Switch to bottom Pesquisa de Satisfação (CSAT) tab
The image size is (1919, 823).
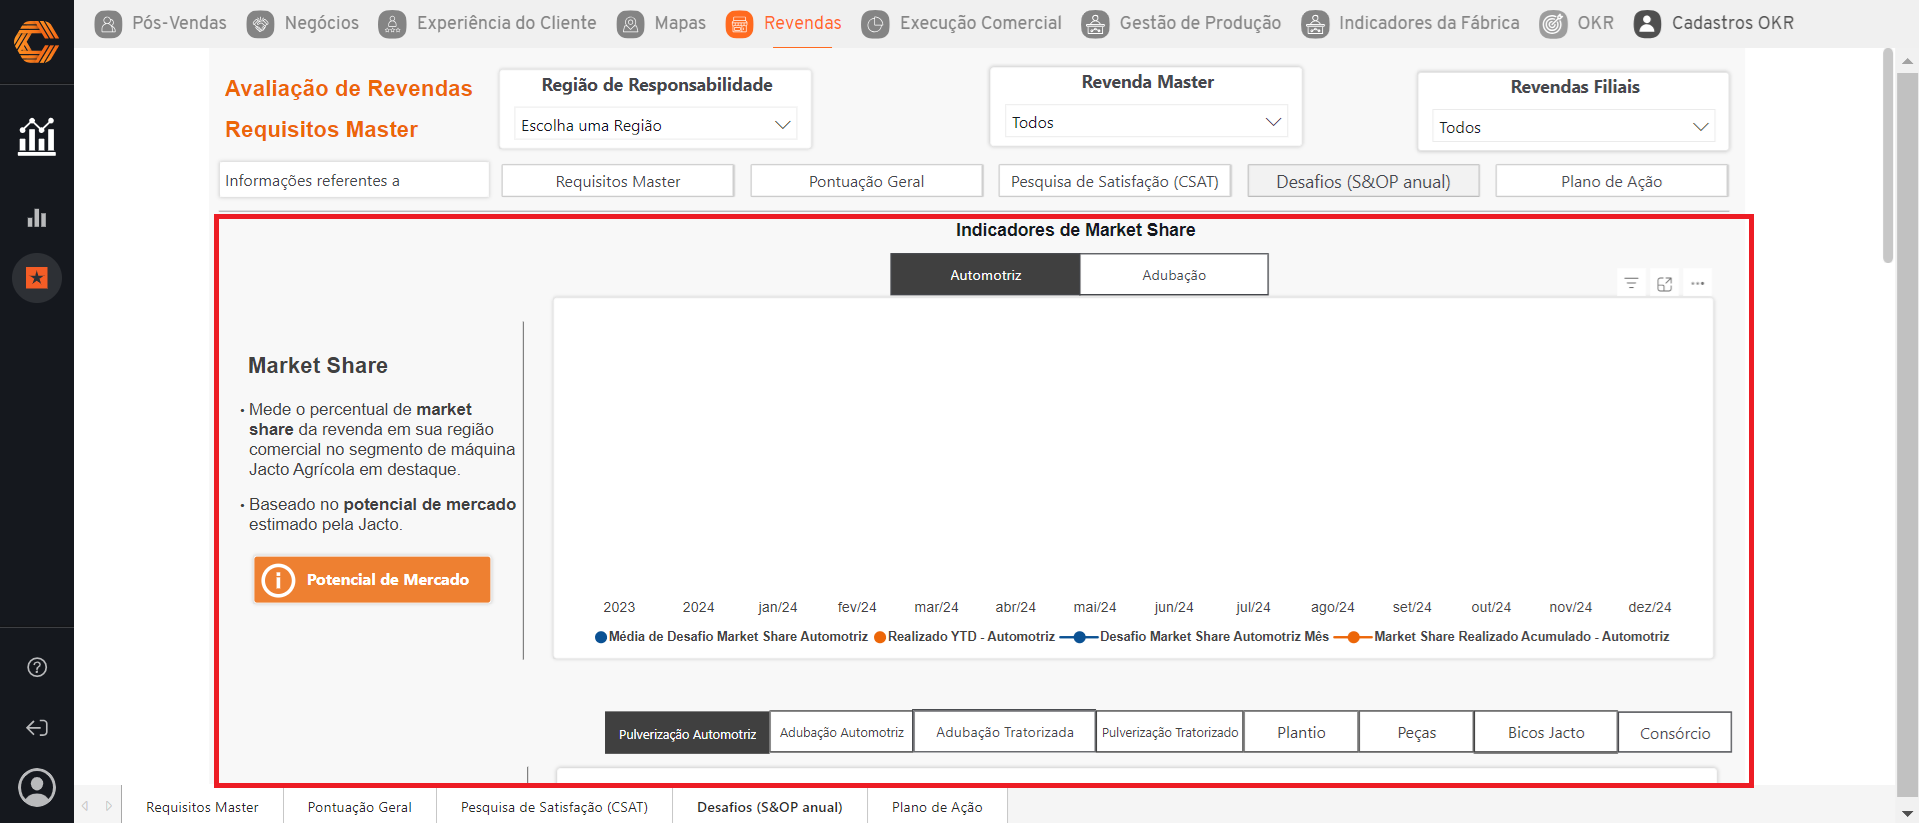554,807
